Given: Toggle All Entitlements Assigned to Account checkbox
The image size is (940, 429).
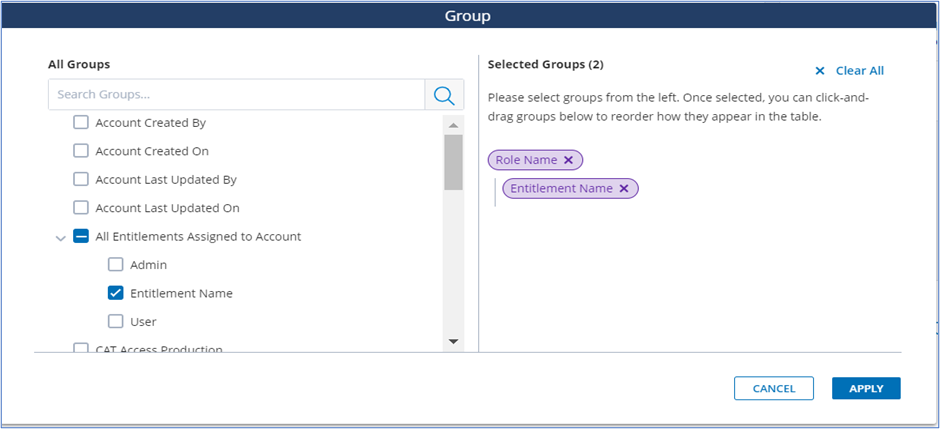Looking at the screenshot, I should point(81,237).
